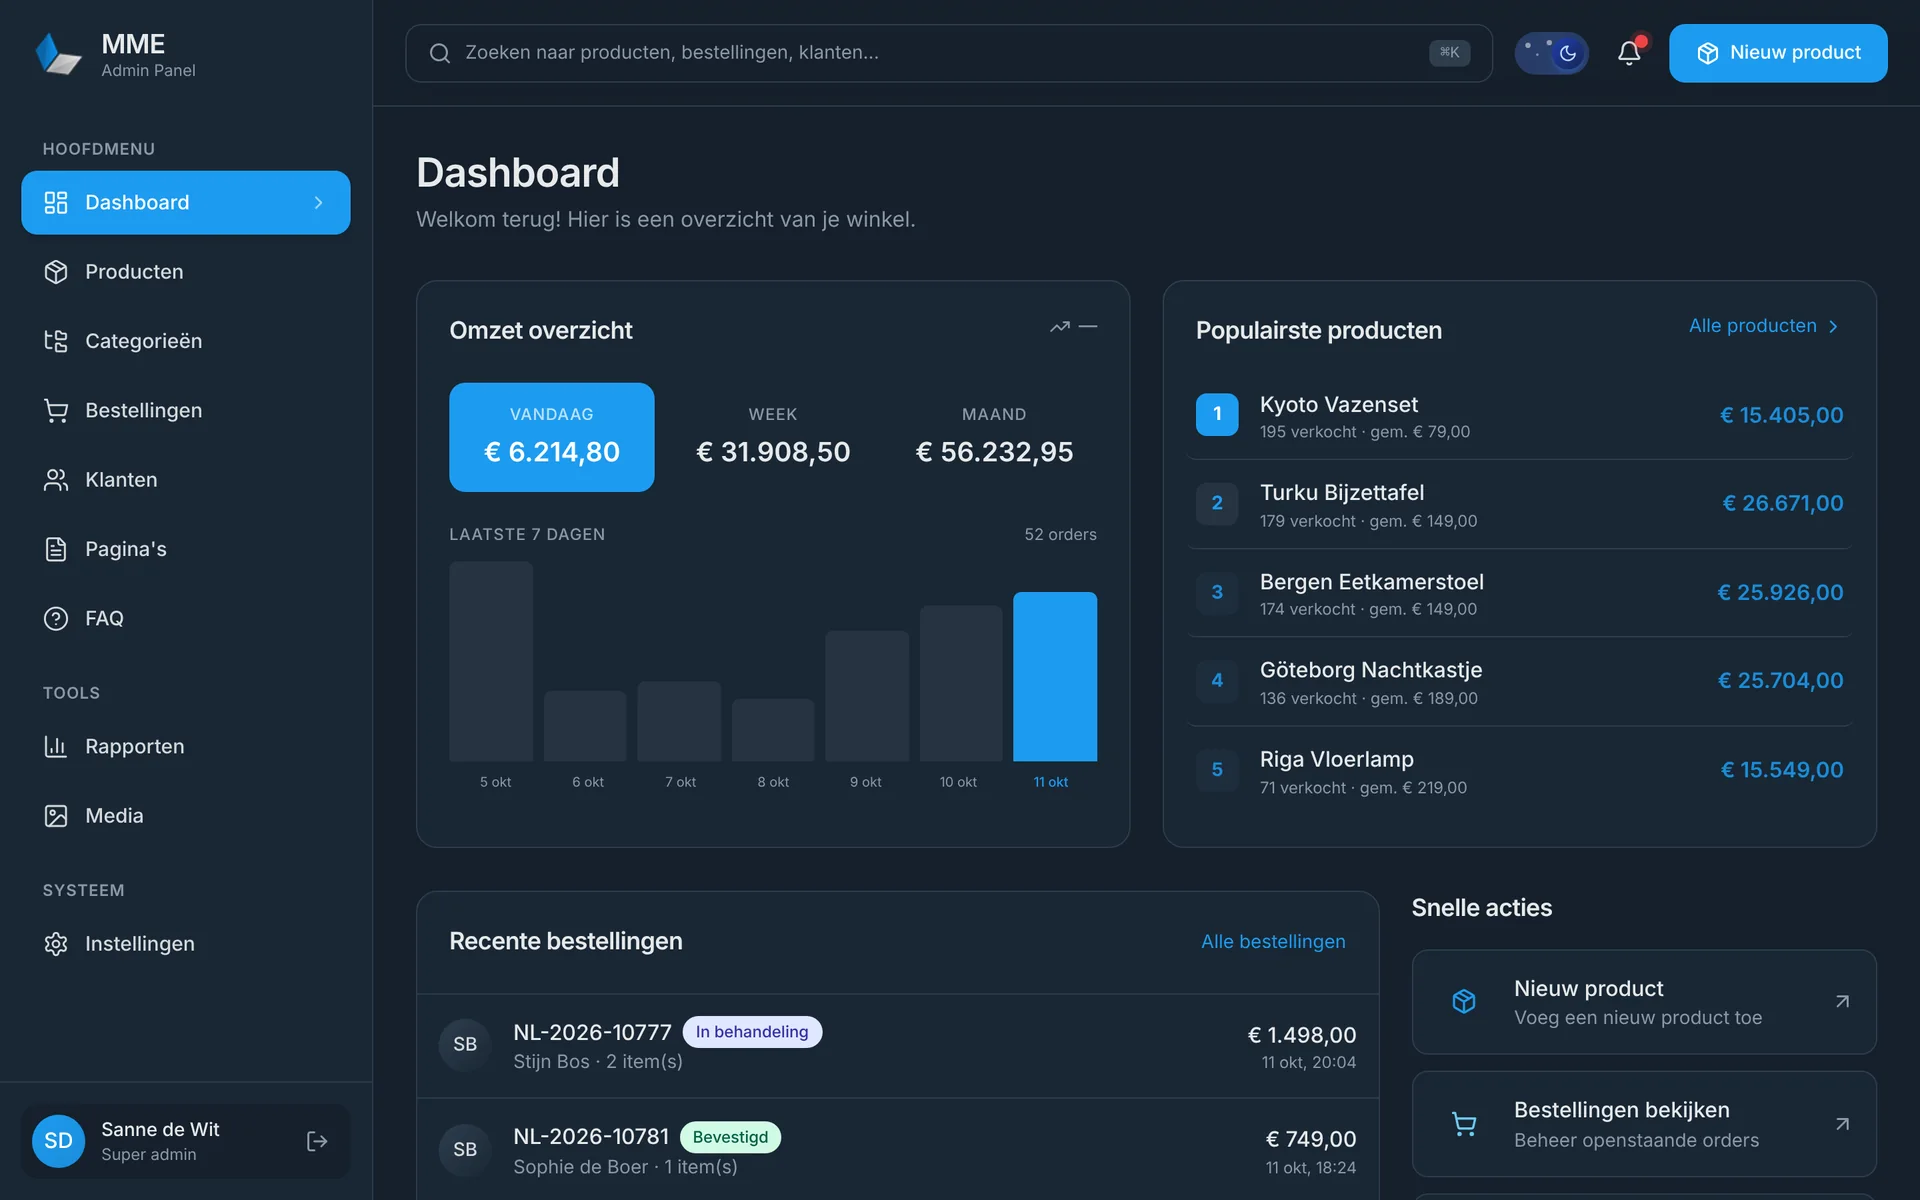This screenshot has width=1920, height=1200.
Task: Click Bestellingen bekijken cart icon
Action: click(1464, 1124)
